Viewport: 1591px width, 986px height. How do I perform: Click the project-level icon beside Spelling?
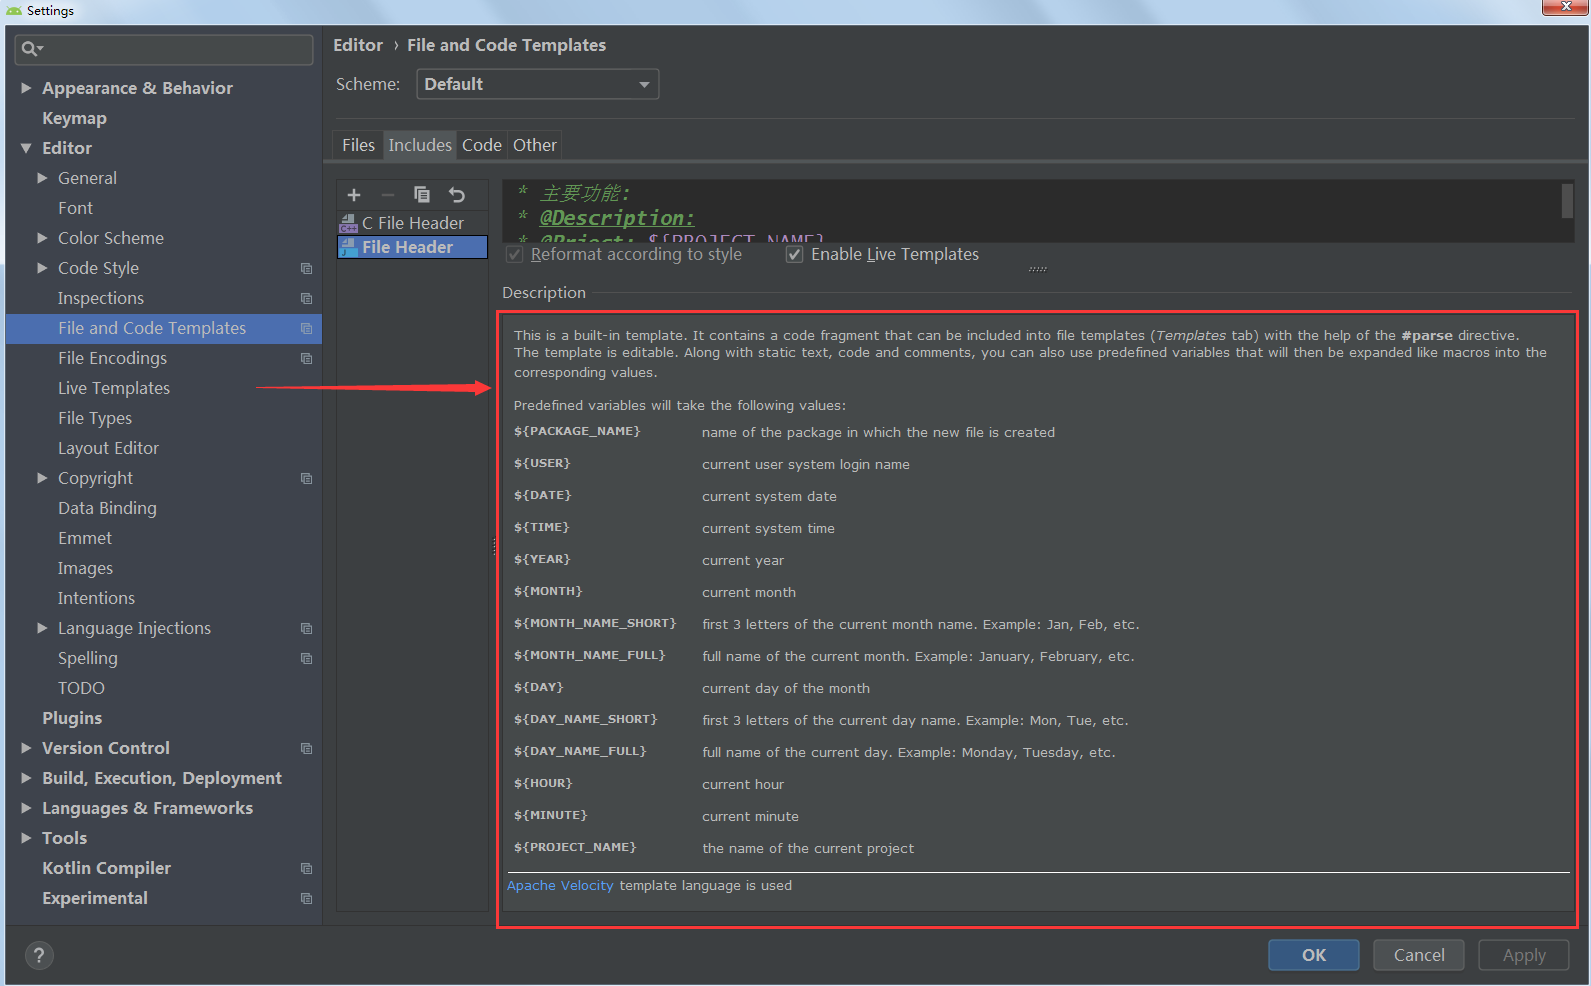point(307,658)
